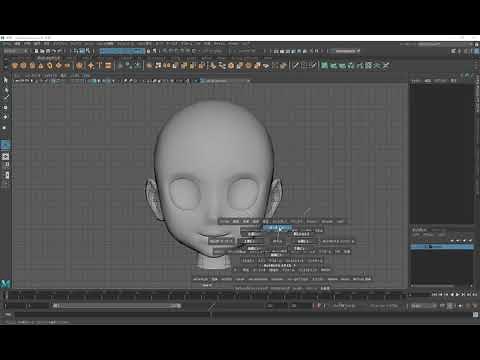
Task: Create a polygon torus from shelf
Action: pyautogui.click(x=50, y=66)
